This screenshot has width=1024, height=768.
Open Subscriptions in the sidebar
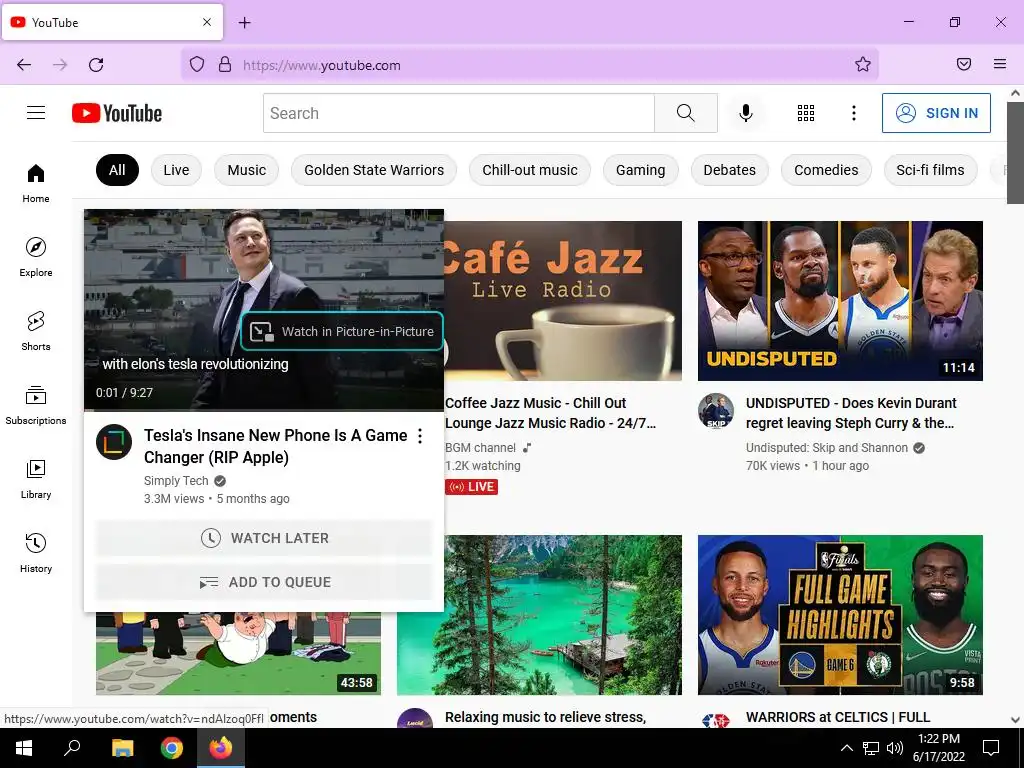[36, 406]
